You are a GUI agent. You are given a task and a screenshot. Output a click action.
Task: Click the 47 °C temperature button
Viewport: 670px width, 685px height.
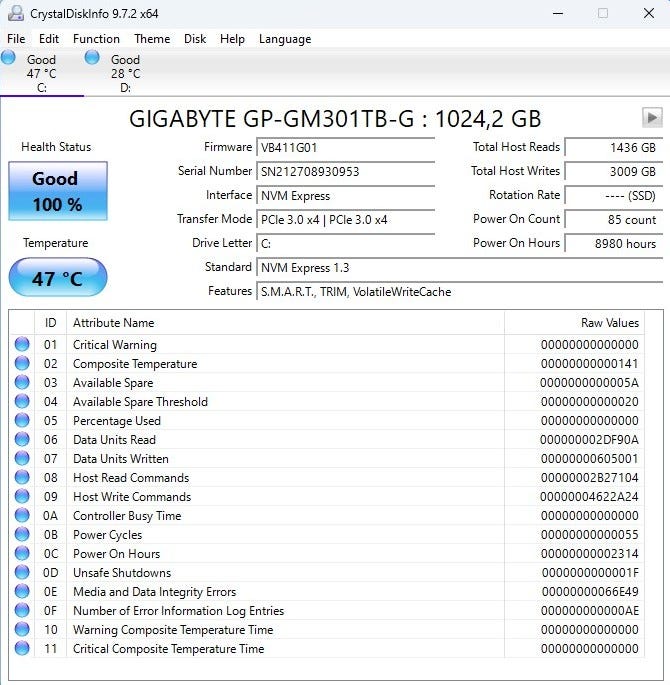coord(57,278)
